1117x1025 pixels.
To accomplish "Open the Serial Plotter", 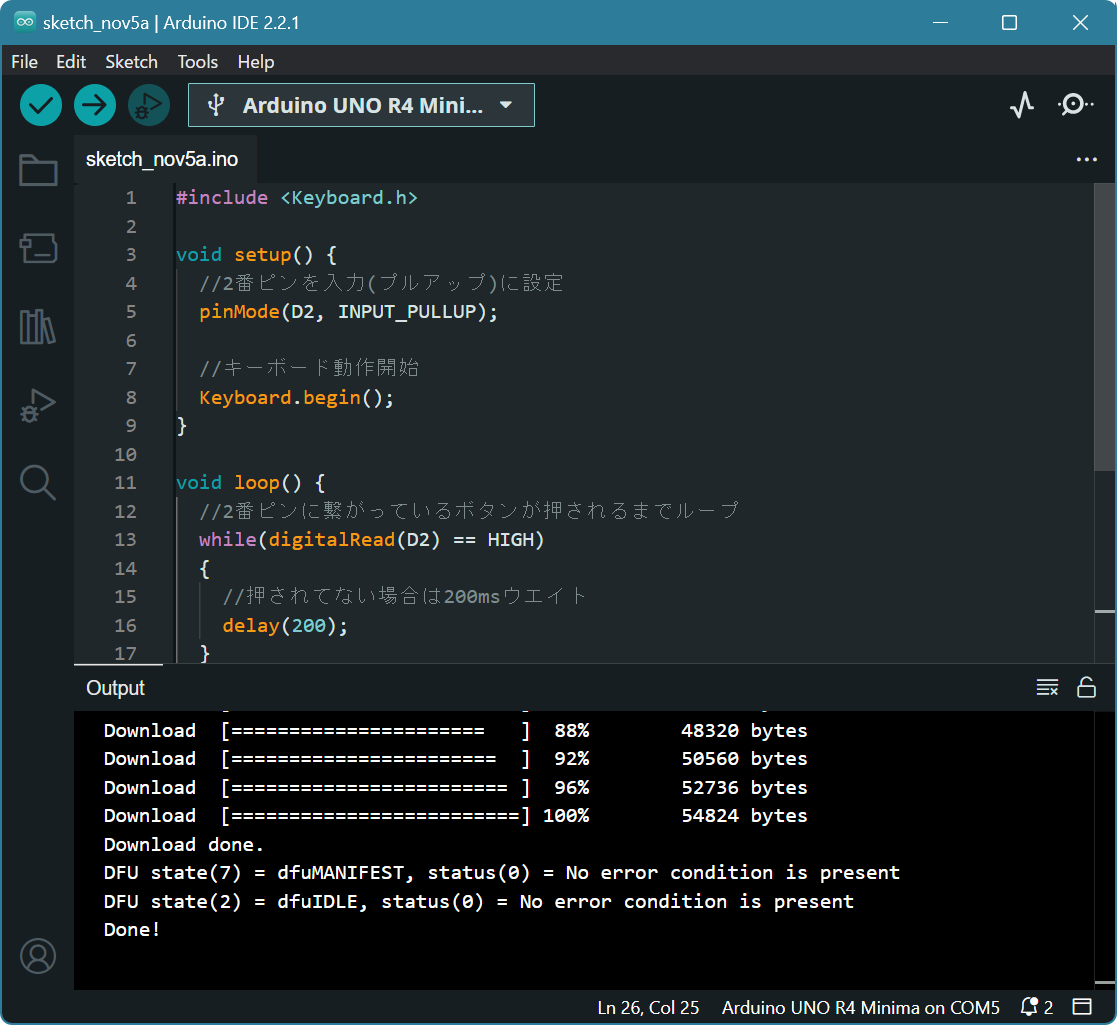I will [1022, 105].
